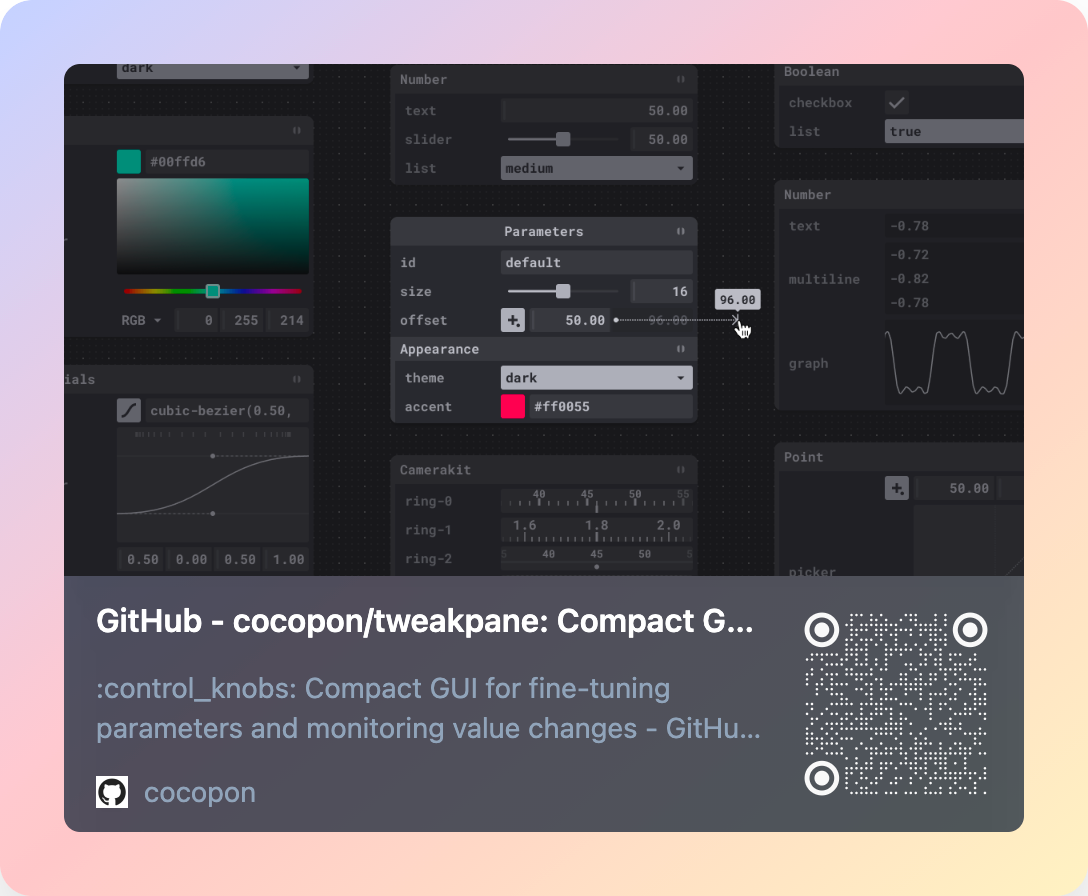Collapse the Parameters folder with its toggle icon
The width and height of the screenshot is (1088, 896).
(681, 231)
